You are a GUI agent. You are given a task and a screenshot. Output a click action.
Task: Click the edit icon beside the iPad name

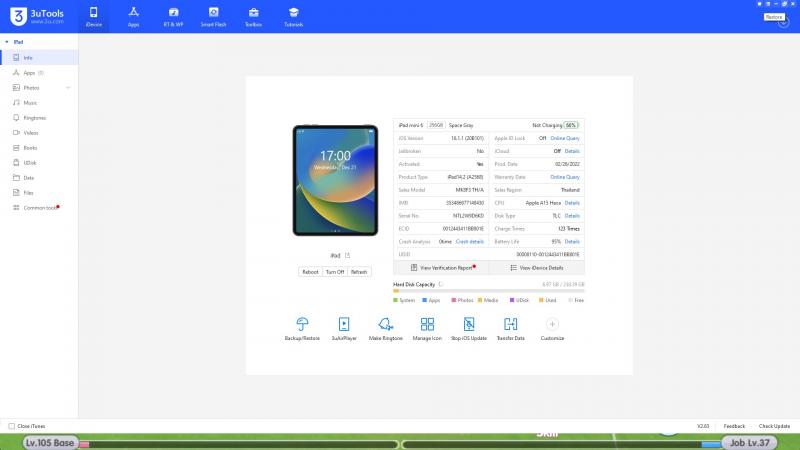tap(347, 256)
